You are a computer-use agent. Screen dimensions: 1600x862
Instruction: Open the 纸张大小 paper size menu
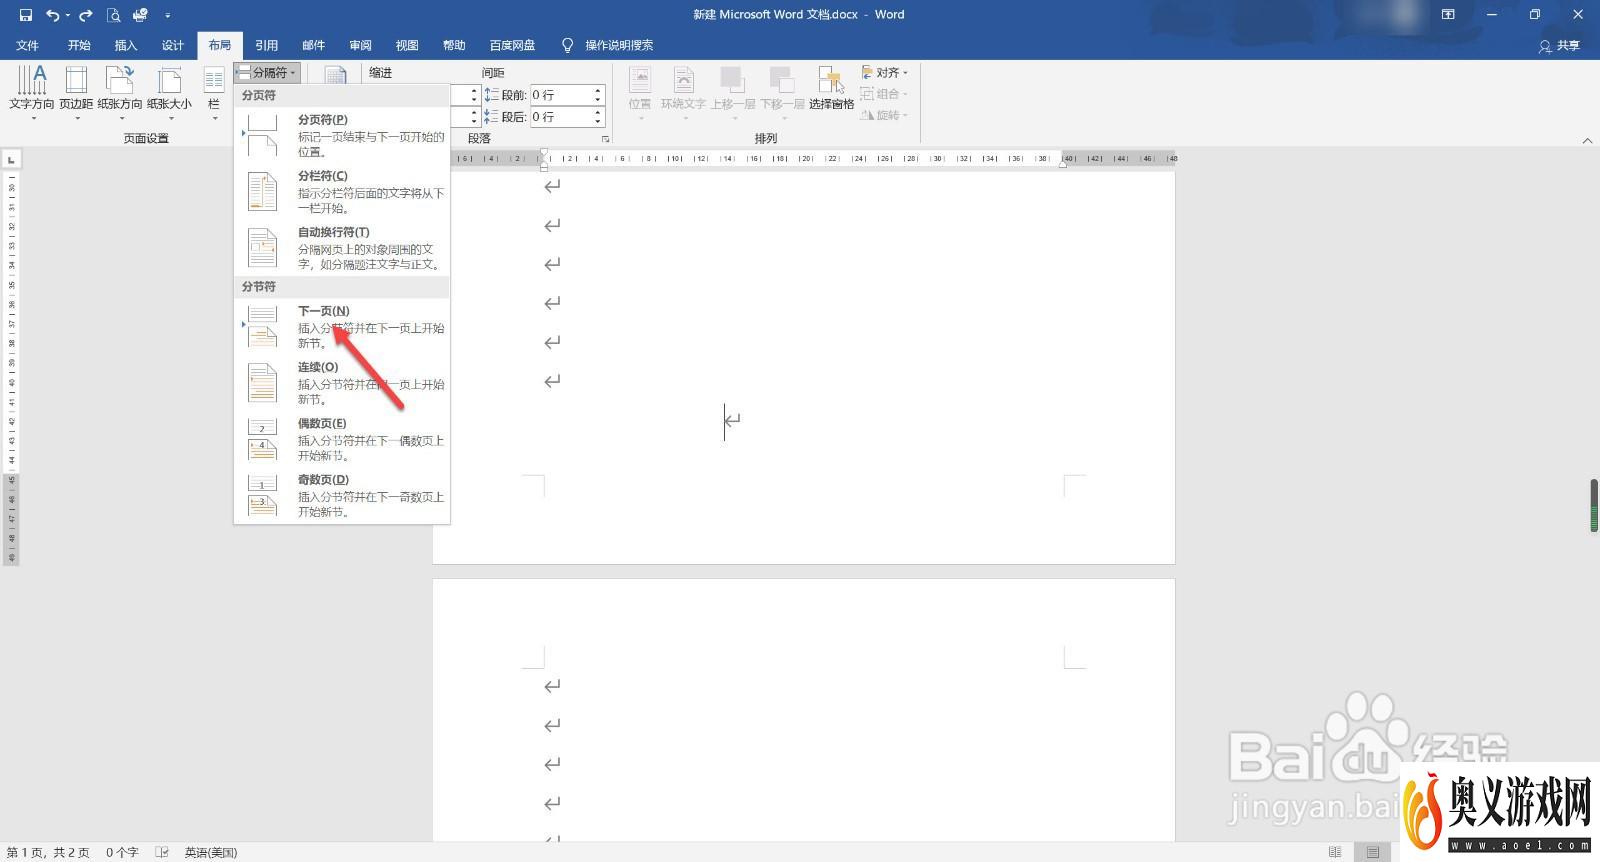point(169,92)
